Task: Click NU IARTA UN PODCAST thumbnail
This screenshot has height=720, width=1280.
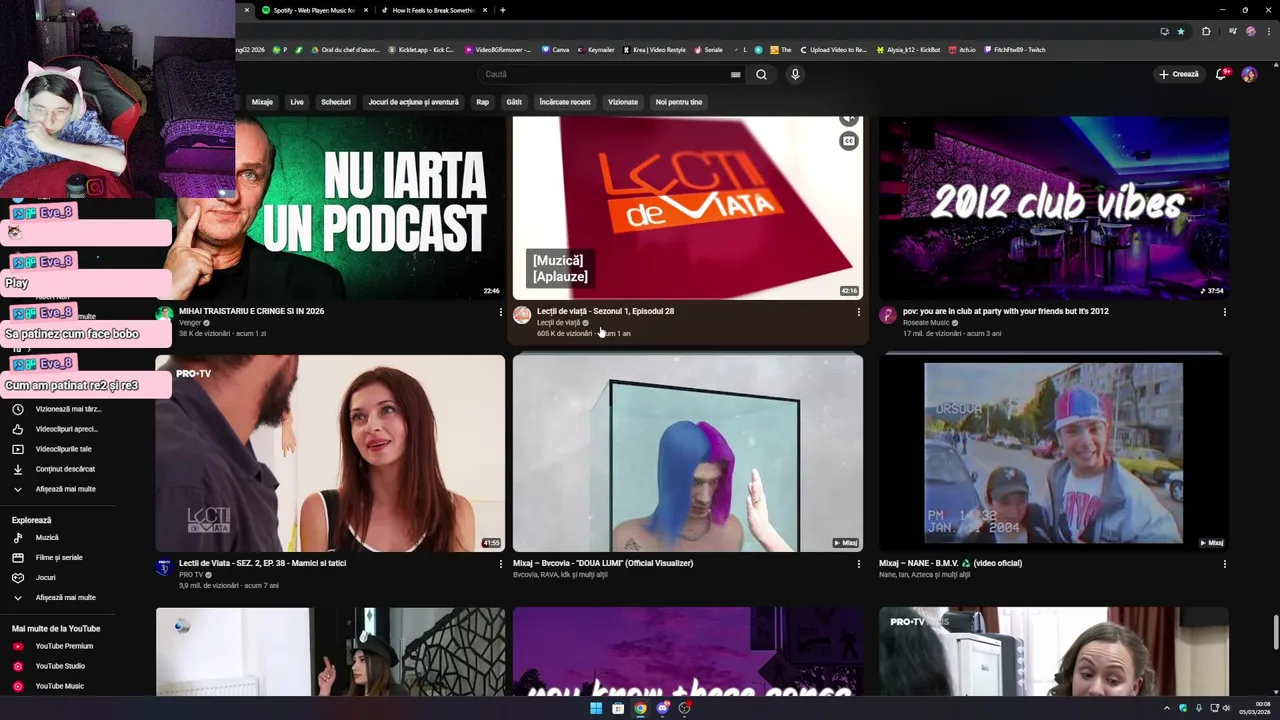Action: 330,208
